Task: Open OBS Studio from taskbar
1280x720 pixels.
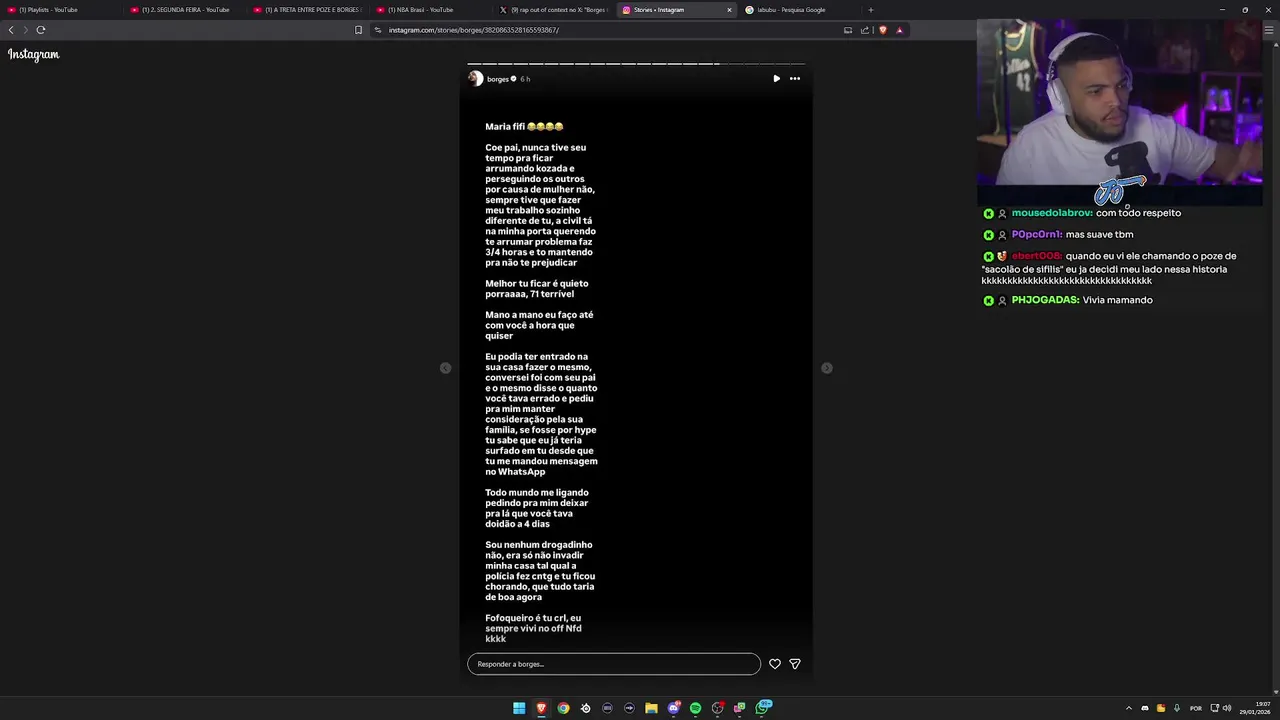Action: [718, 708]
